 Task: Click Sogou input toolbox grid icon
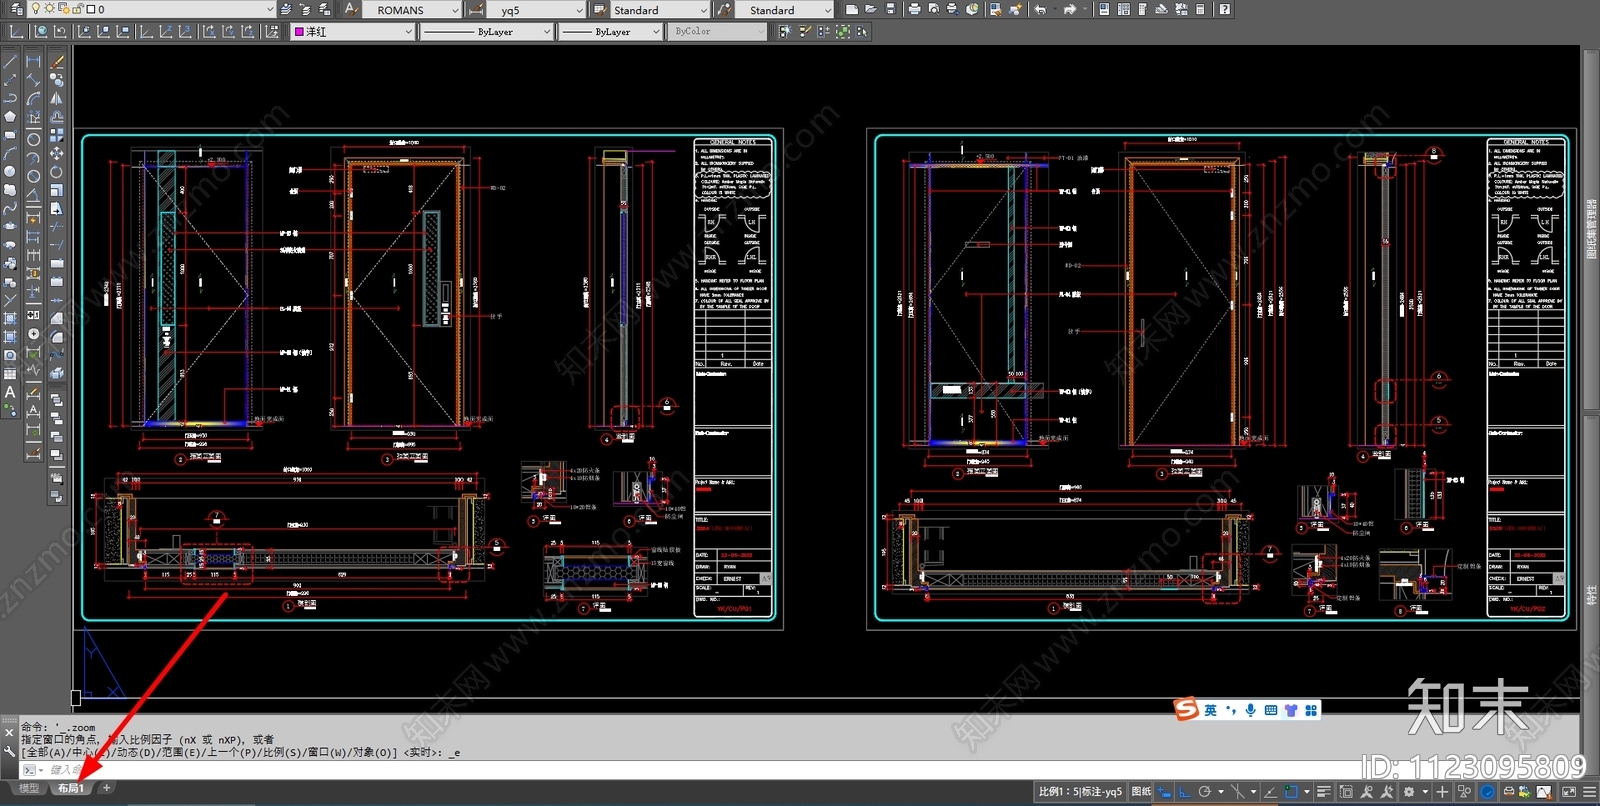pyautogui.click(x=1311, y=710)
